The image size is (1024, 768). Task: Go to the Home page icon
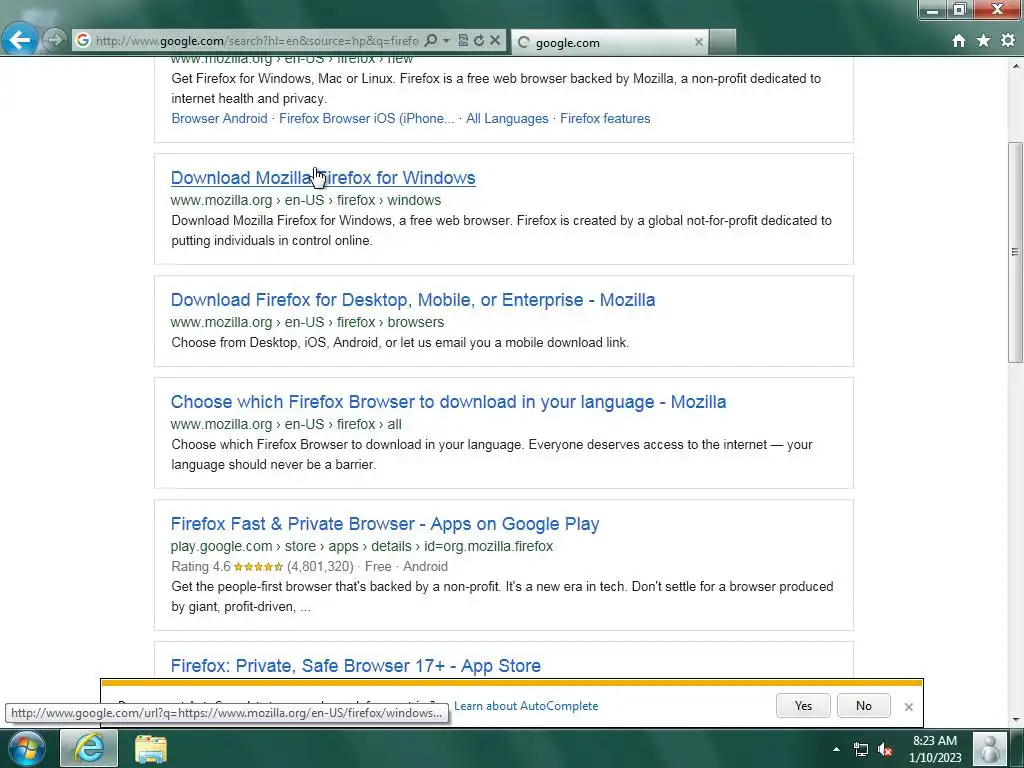tap(959, 41)
